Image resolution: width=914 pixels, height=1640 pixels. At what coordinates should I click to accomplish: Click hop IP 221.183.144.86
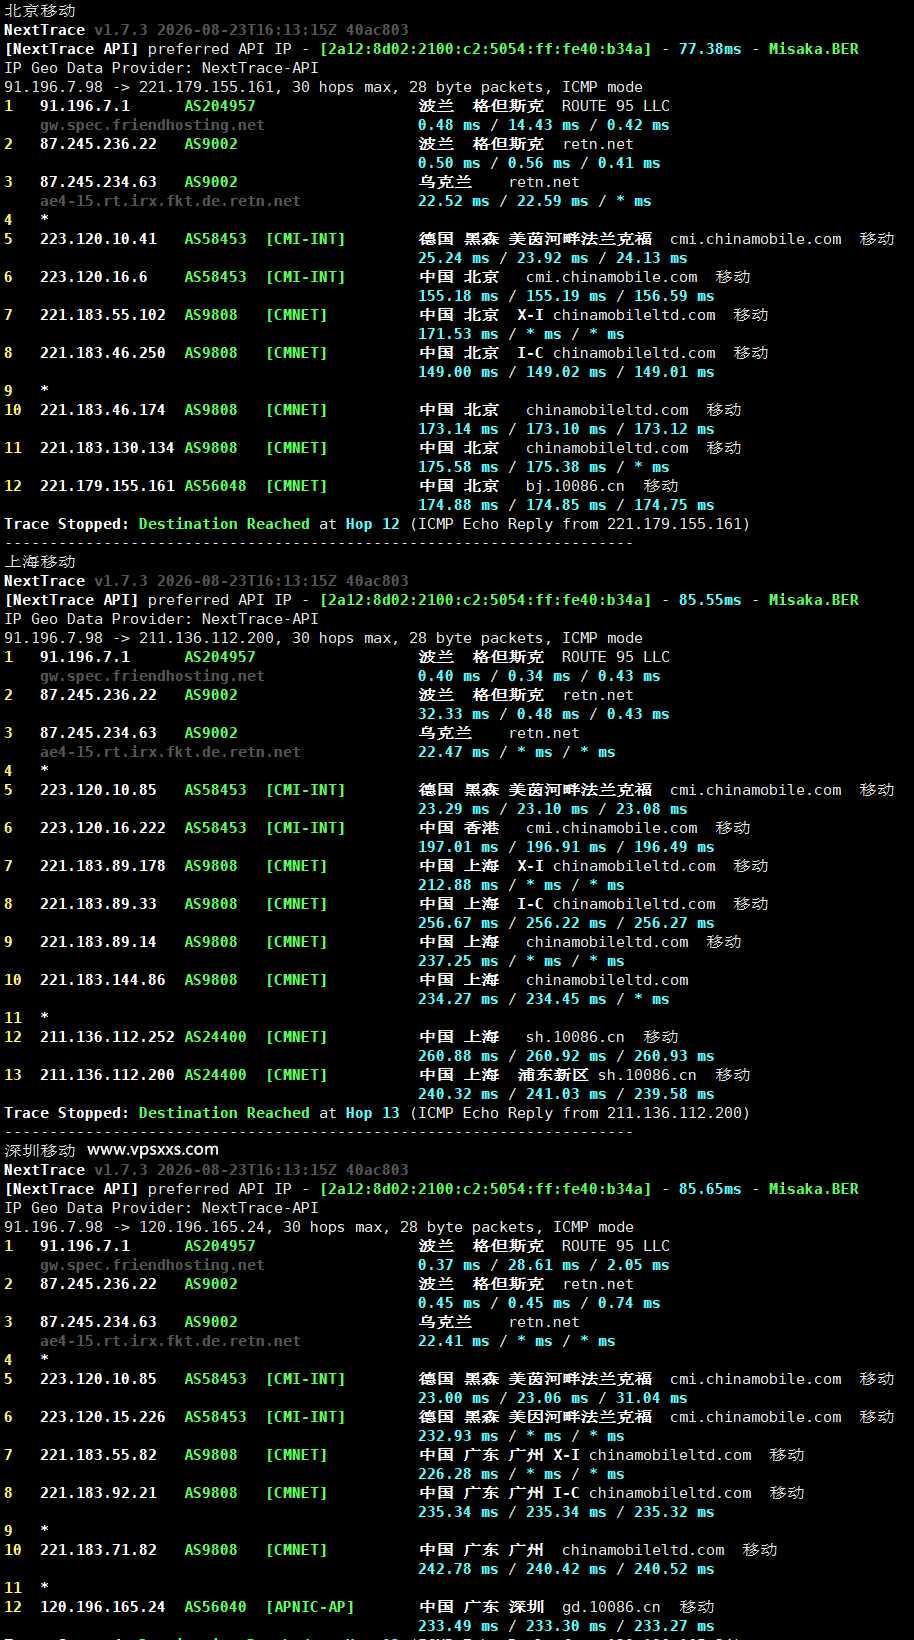click(103, 979)
